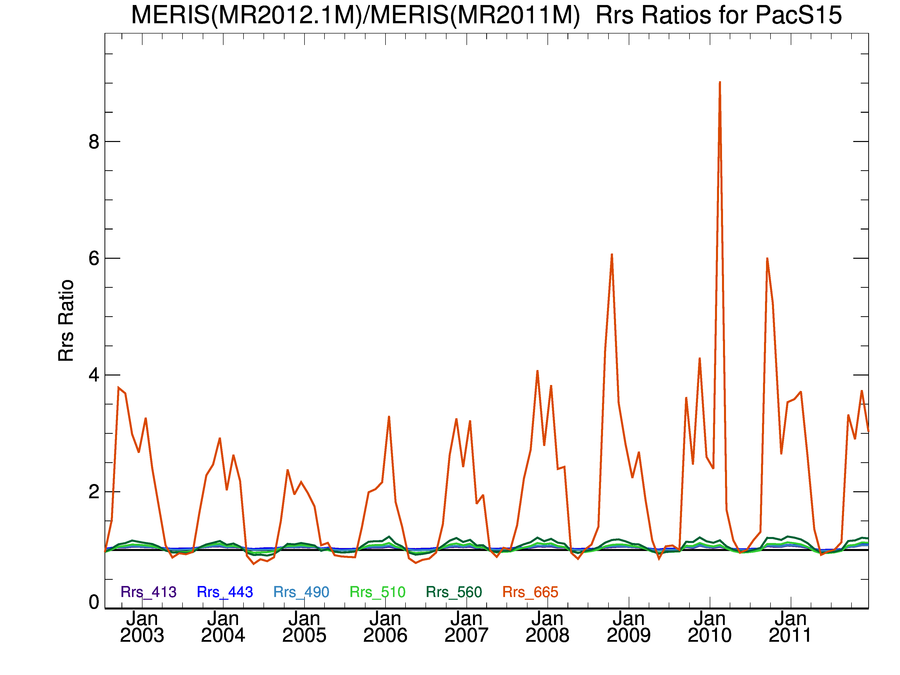Select the Rrs_443 legend label
900x675 pixels.
[x=225, y=592]
